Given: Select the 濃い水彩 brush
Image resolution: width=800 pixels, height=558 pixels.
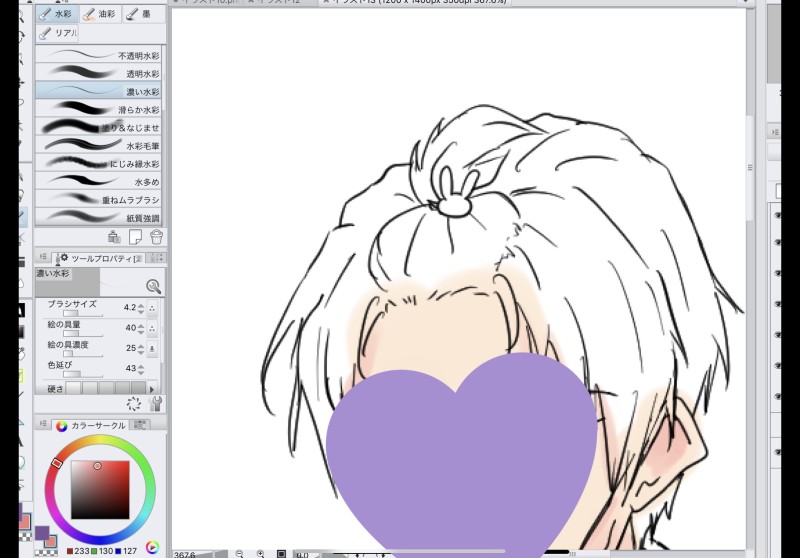Looking at the screenshot, I should 98,91.
